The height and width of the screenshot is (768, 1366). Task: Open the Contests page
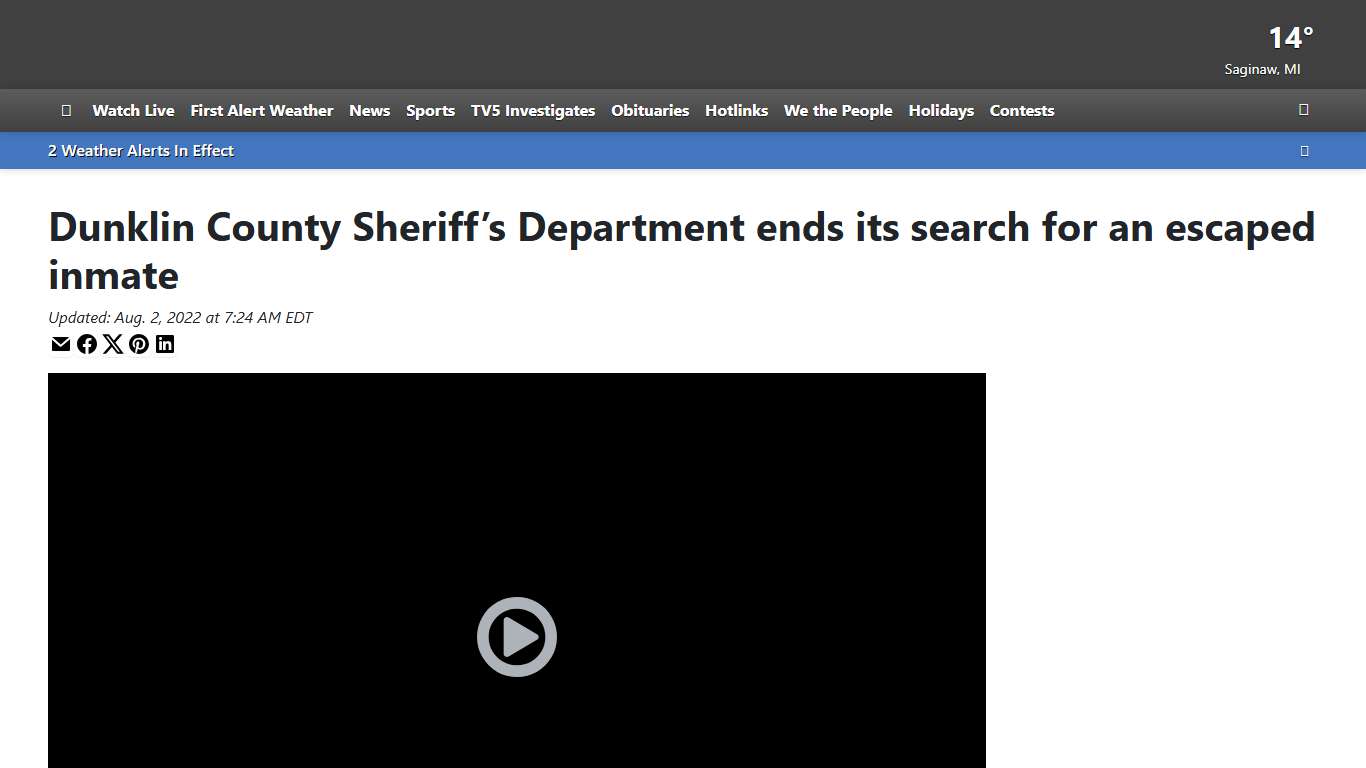(1021, 111)
